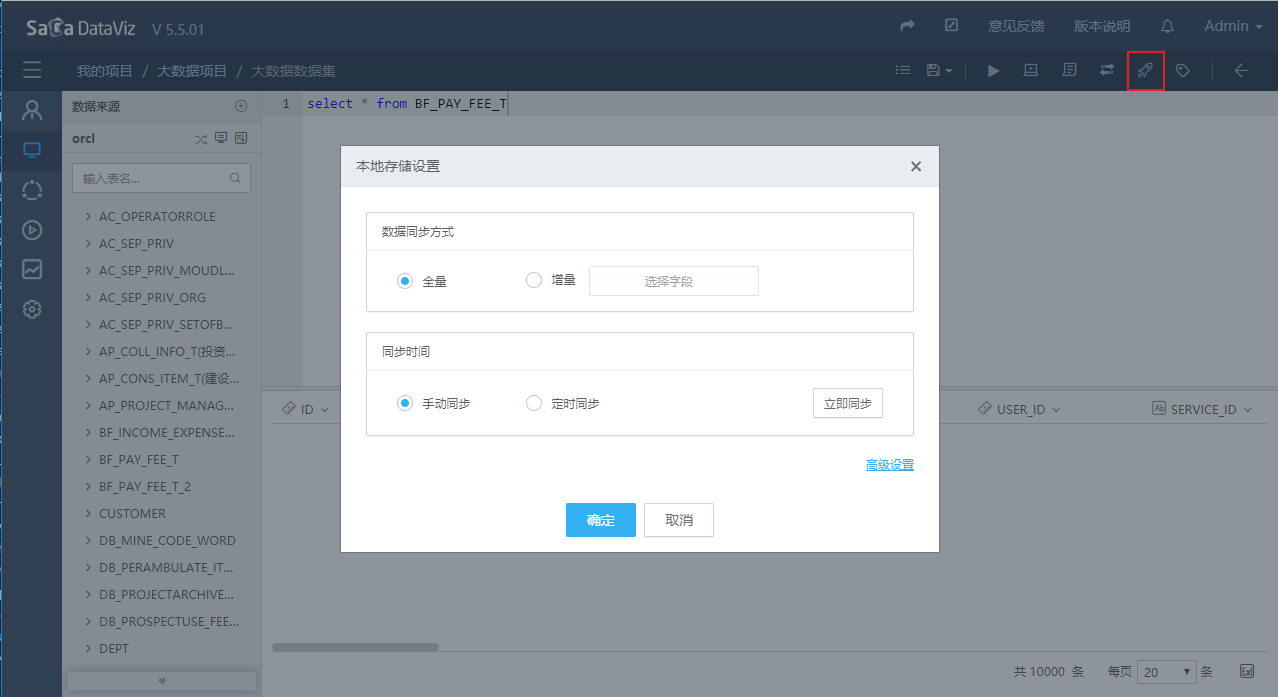Open the SERVICE_ID column dropdown
This screenshot has width=1278, height=697.
point(1248,410)
